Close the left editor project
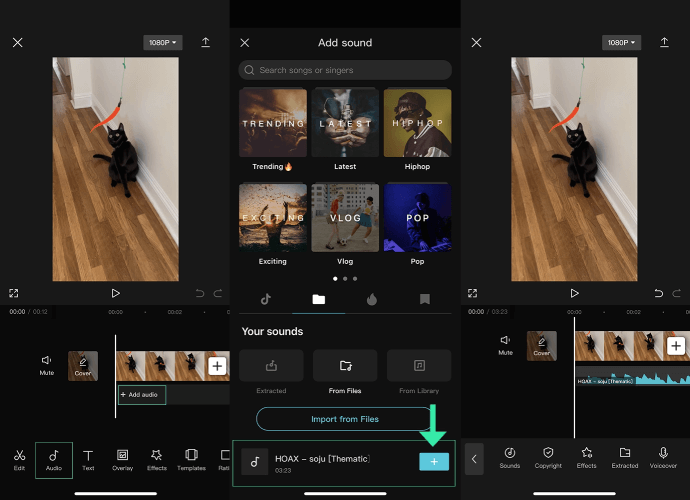This screenshot has width=690, height=500. [18, 42]
